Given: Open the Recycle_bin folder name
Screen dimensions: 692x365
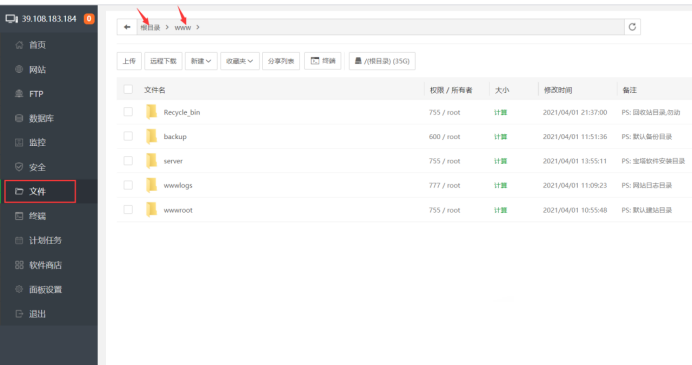Looking at the screenshot, I should point(182,113).
